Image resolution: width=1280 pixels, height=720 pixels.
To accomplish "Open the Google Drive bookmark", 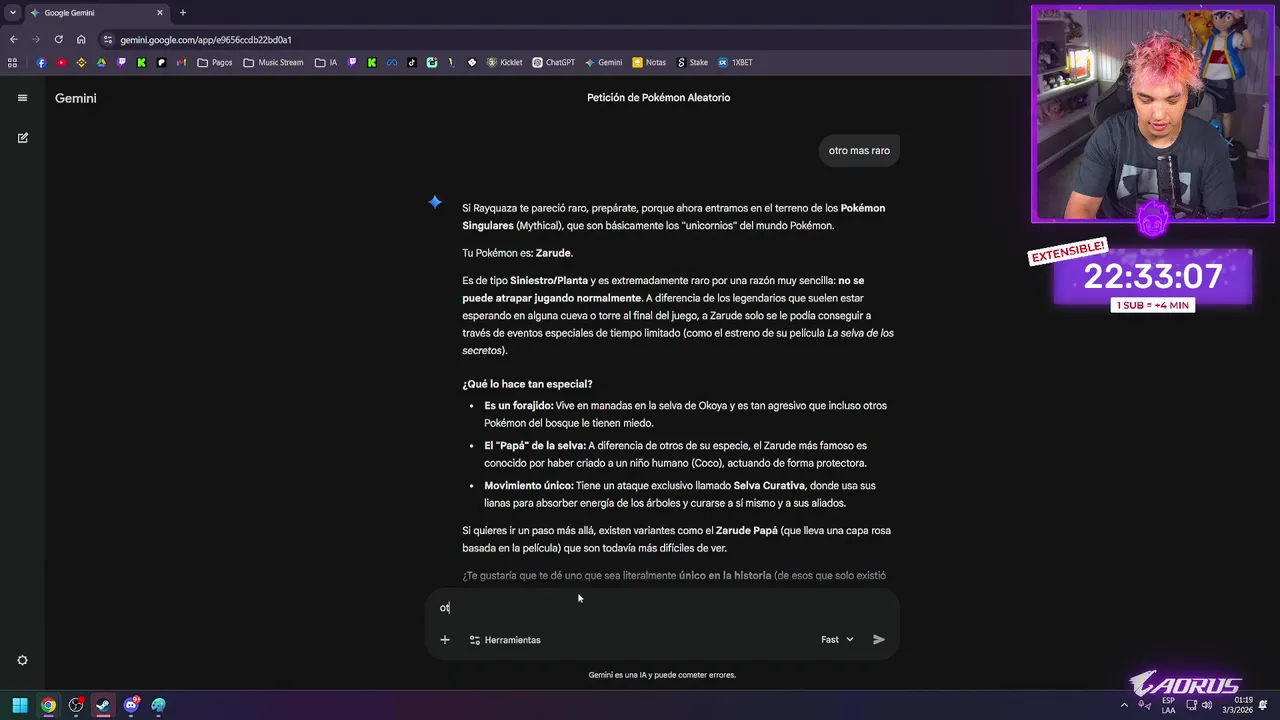I will click(101, 62).
